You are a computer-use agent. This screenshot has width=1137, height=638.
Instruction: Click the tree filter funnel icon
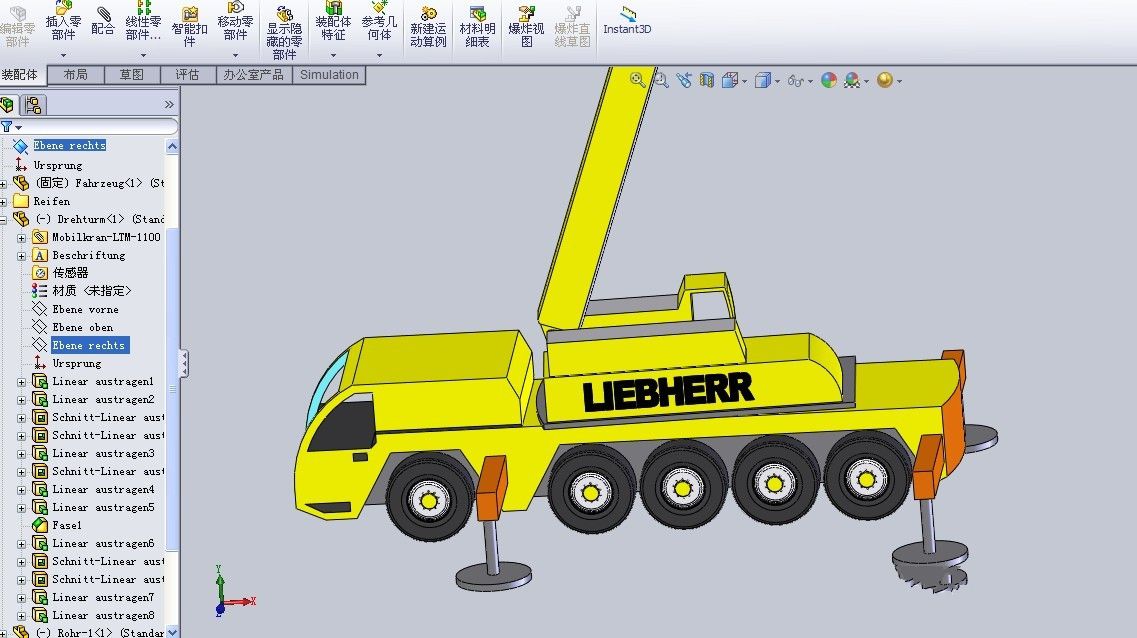point(7,127)
